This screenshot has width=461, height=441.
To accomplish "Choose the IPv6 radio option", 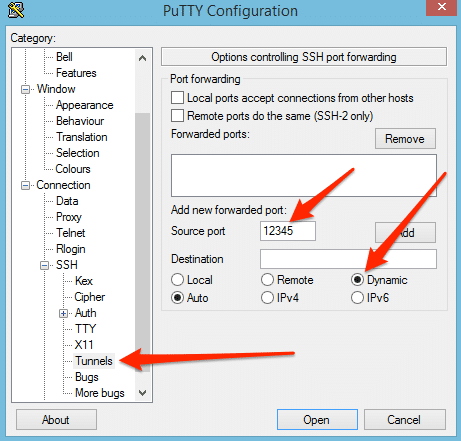I will (357, 298).
